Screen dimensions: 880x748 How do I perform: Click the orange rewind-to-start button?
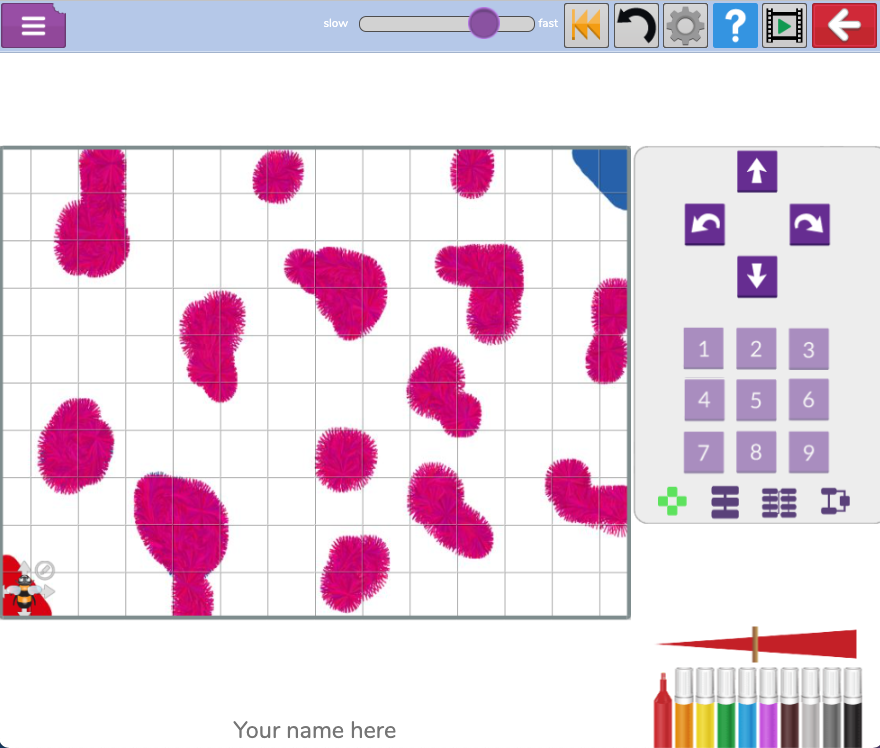pyautogui.click(x=586, y=25)
